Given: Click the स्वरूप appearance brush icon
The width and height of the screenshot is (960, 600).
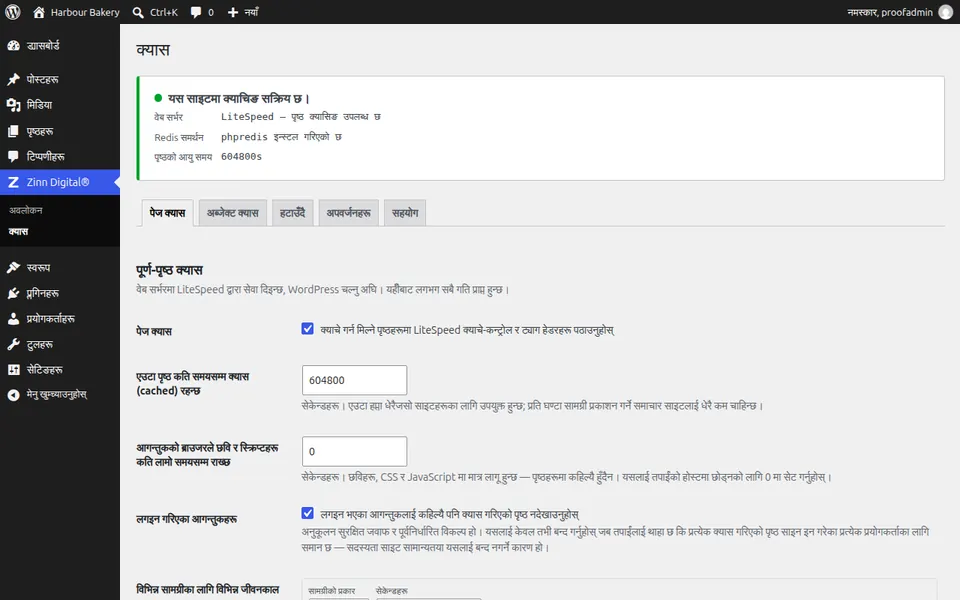Looking at the screenshot, I should pos(13,268).
